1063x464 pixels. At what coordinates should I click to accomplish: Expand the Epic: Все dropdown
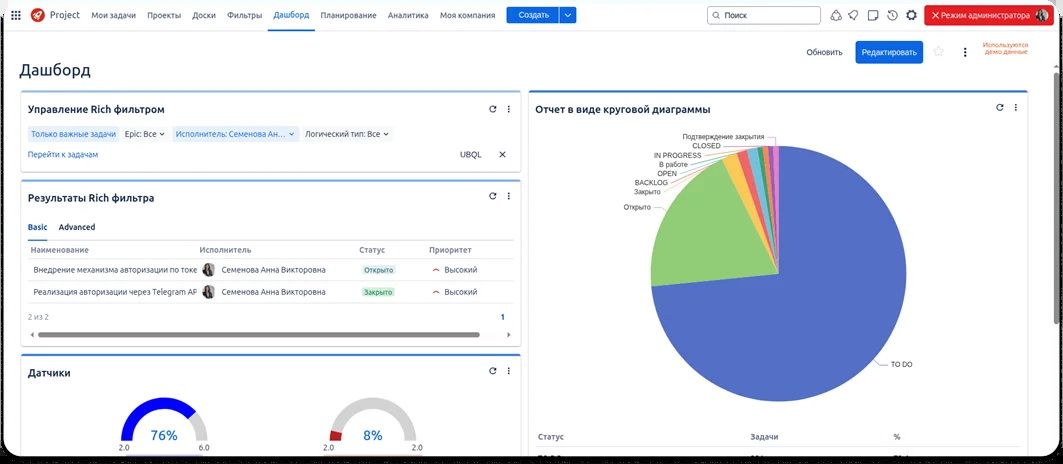pyautogui.click(x=145, y=134)
